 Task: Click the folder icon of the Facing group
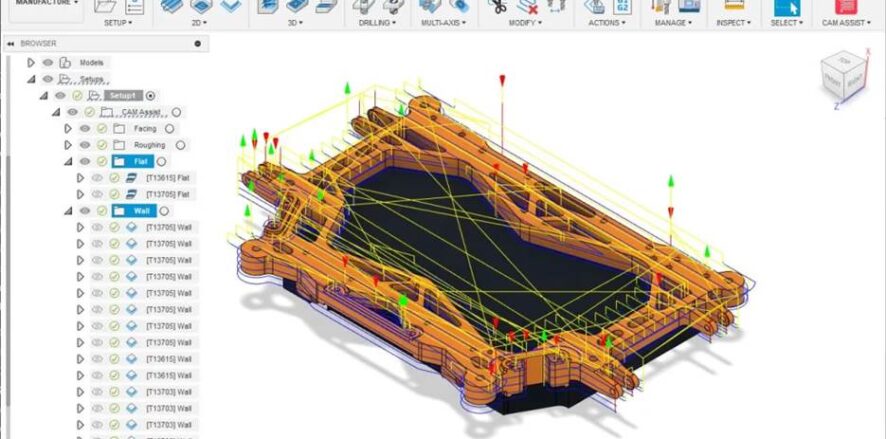point(119,129)
